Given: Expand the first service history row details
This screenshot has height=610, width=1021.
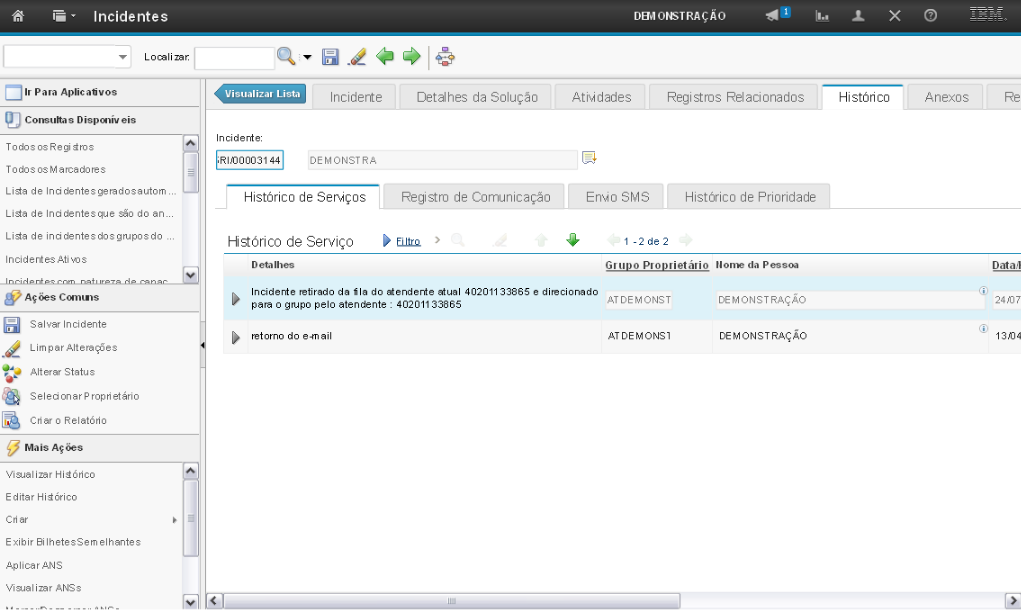Looking at the screenshot, I should pos(236,299).
